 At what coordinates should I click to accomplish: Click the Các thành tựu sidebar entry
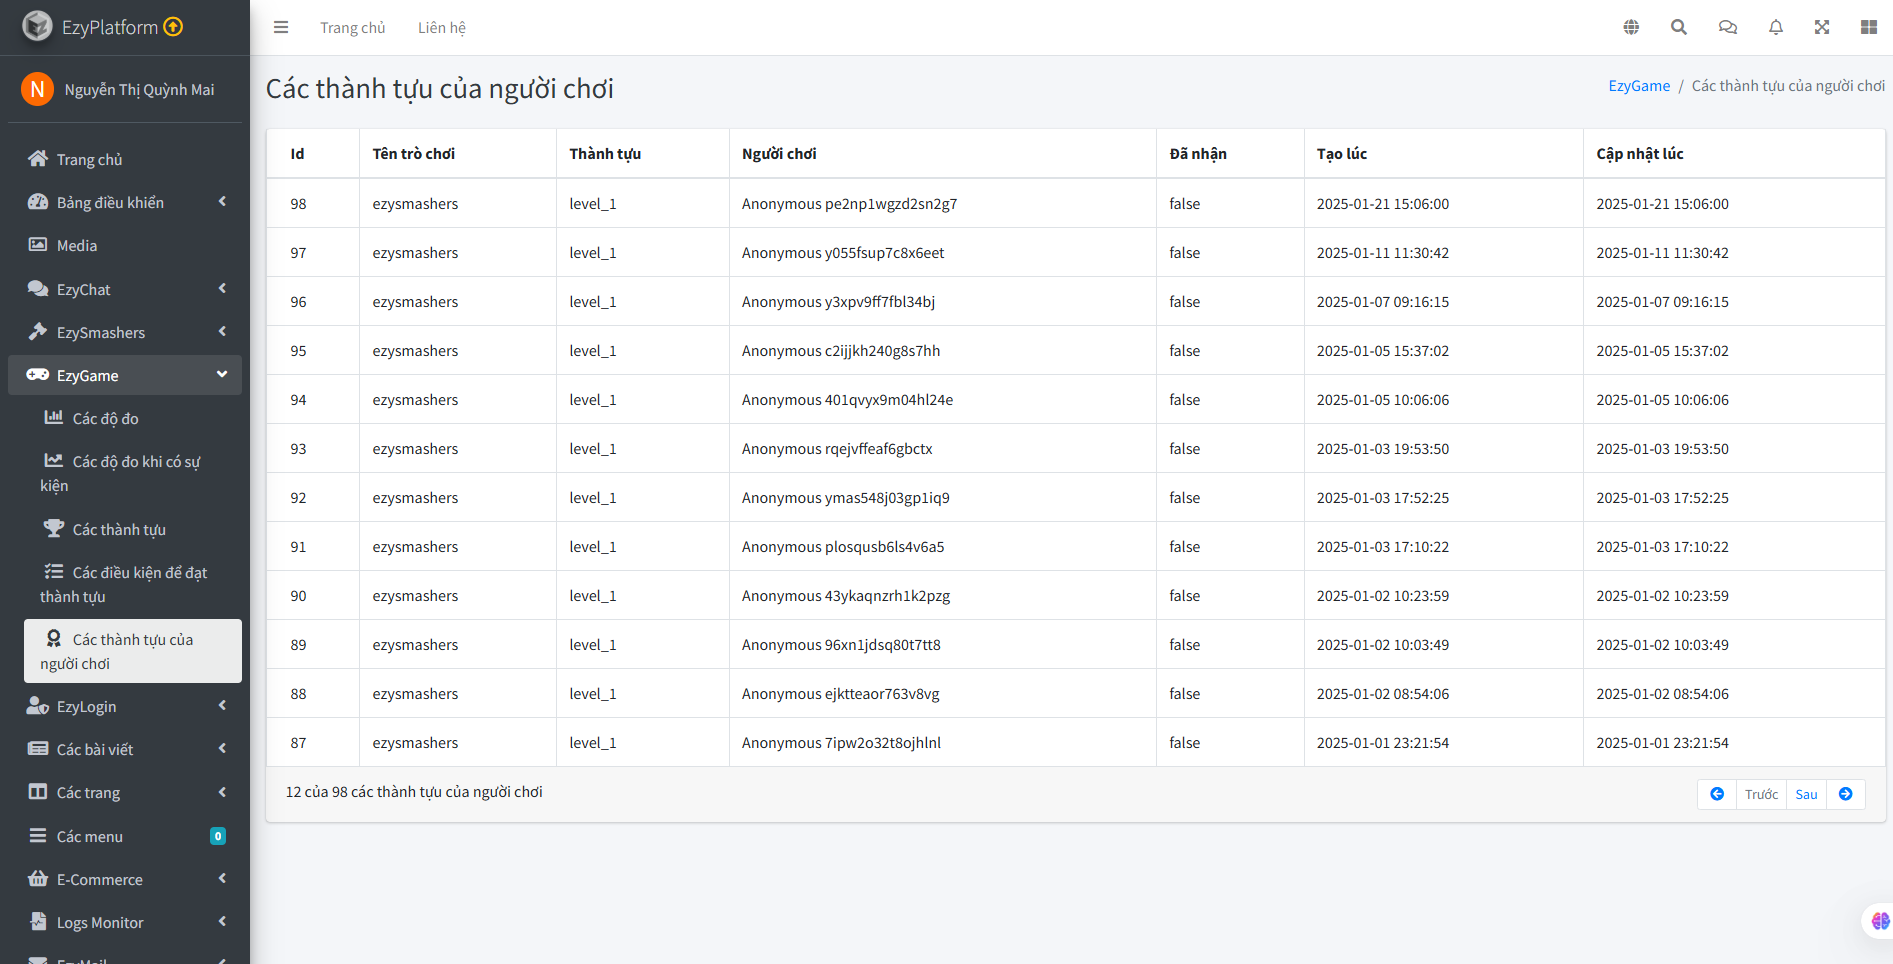[119, 528]
